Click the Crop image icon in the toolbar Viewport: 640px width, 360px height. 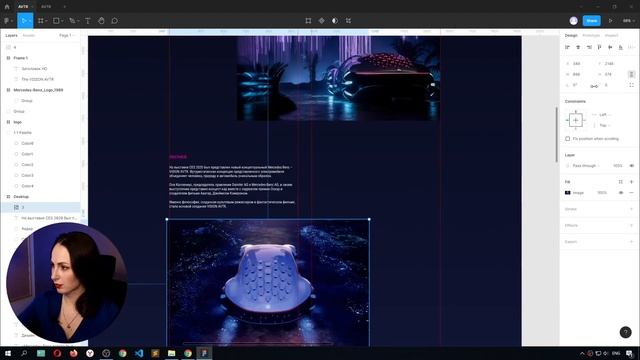pyautogui.click(x=348, y=20)
